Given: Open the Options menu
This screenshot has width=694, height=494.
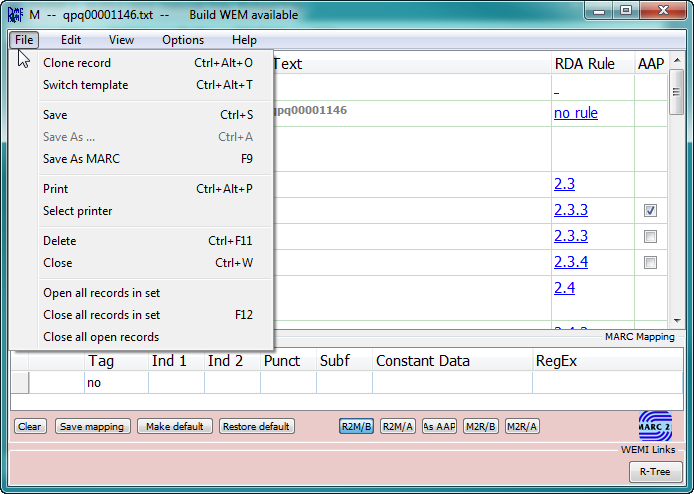Looking at the screenshot, I should tap(183, 40).
